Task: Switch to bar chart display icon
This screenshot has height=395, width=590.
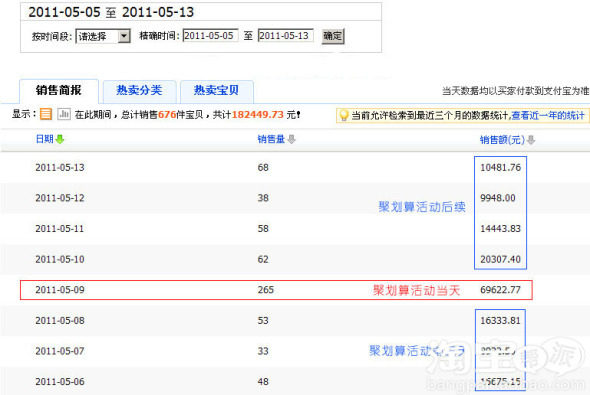Action: tap(64, 114)
